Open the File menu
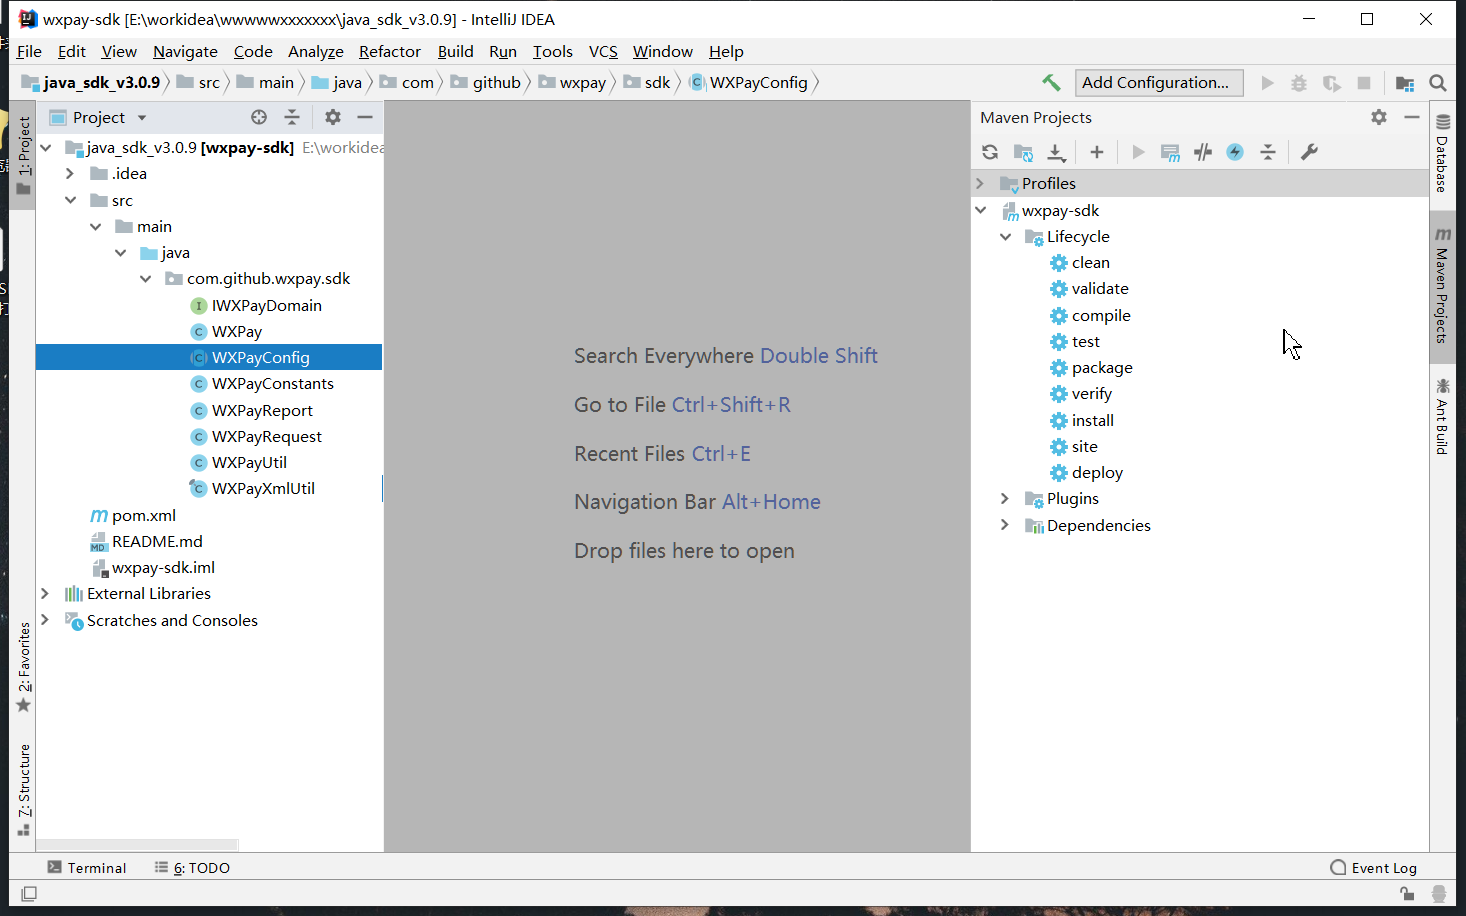 [x=29, y=51]
